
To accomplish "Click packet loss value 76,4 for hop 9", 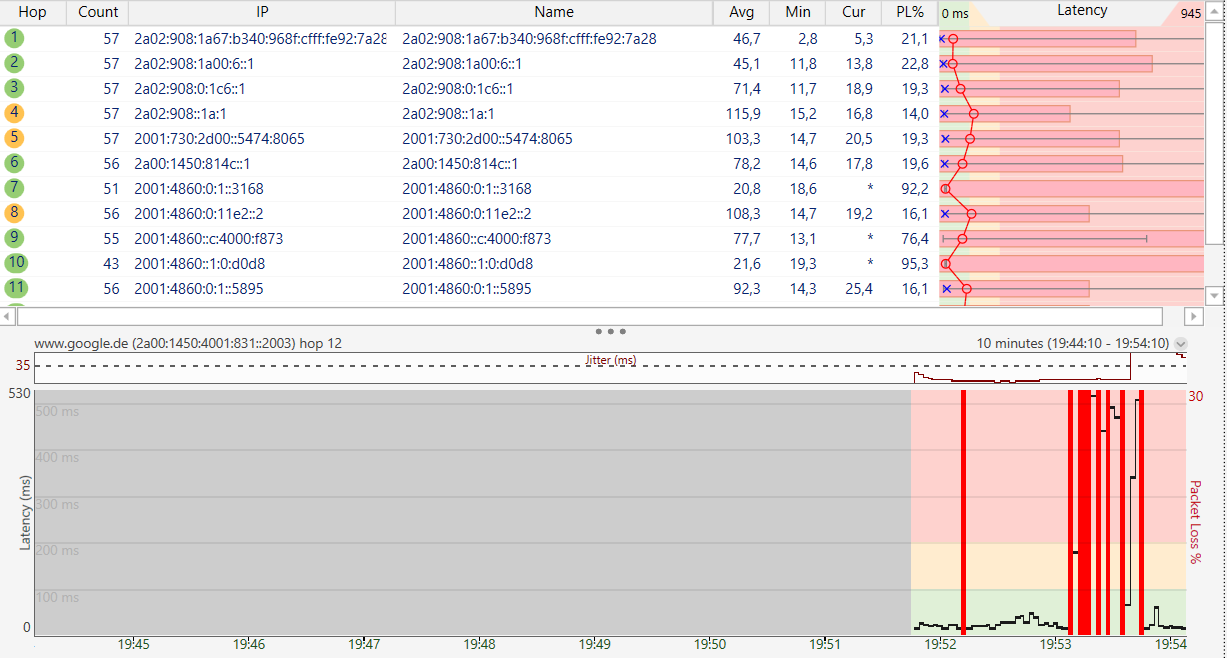I will coord(915,238).
